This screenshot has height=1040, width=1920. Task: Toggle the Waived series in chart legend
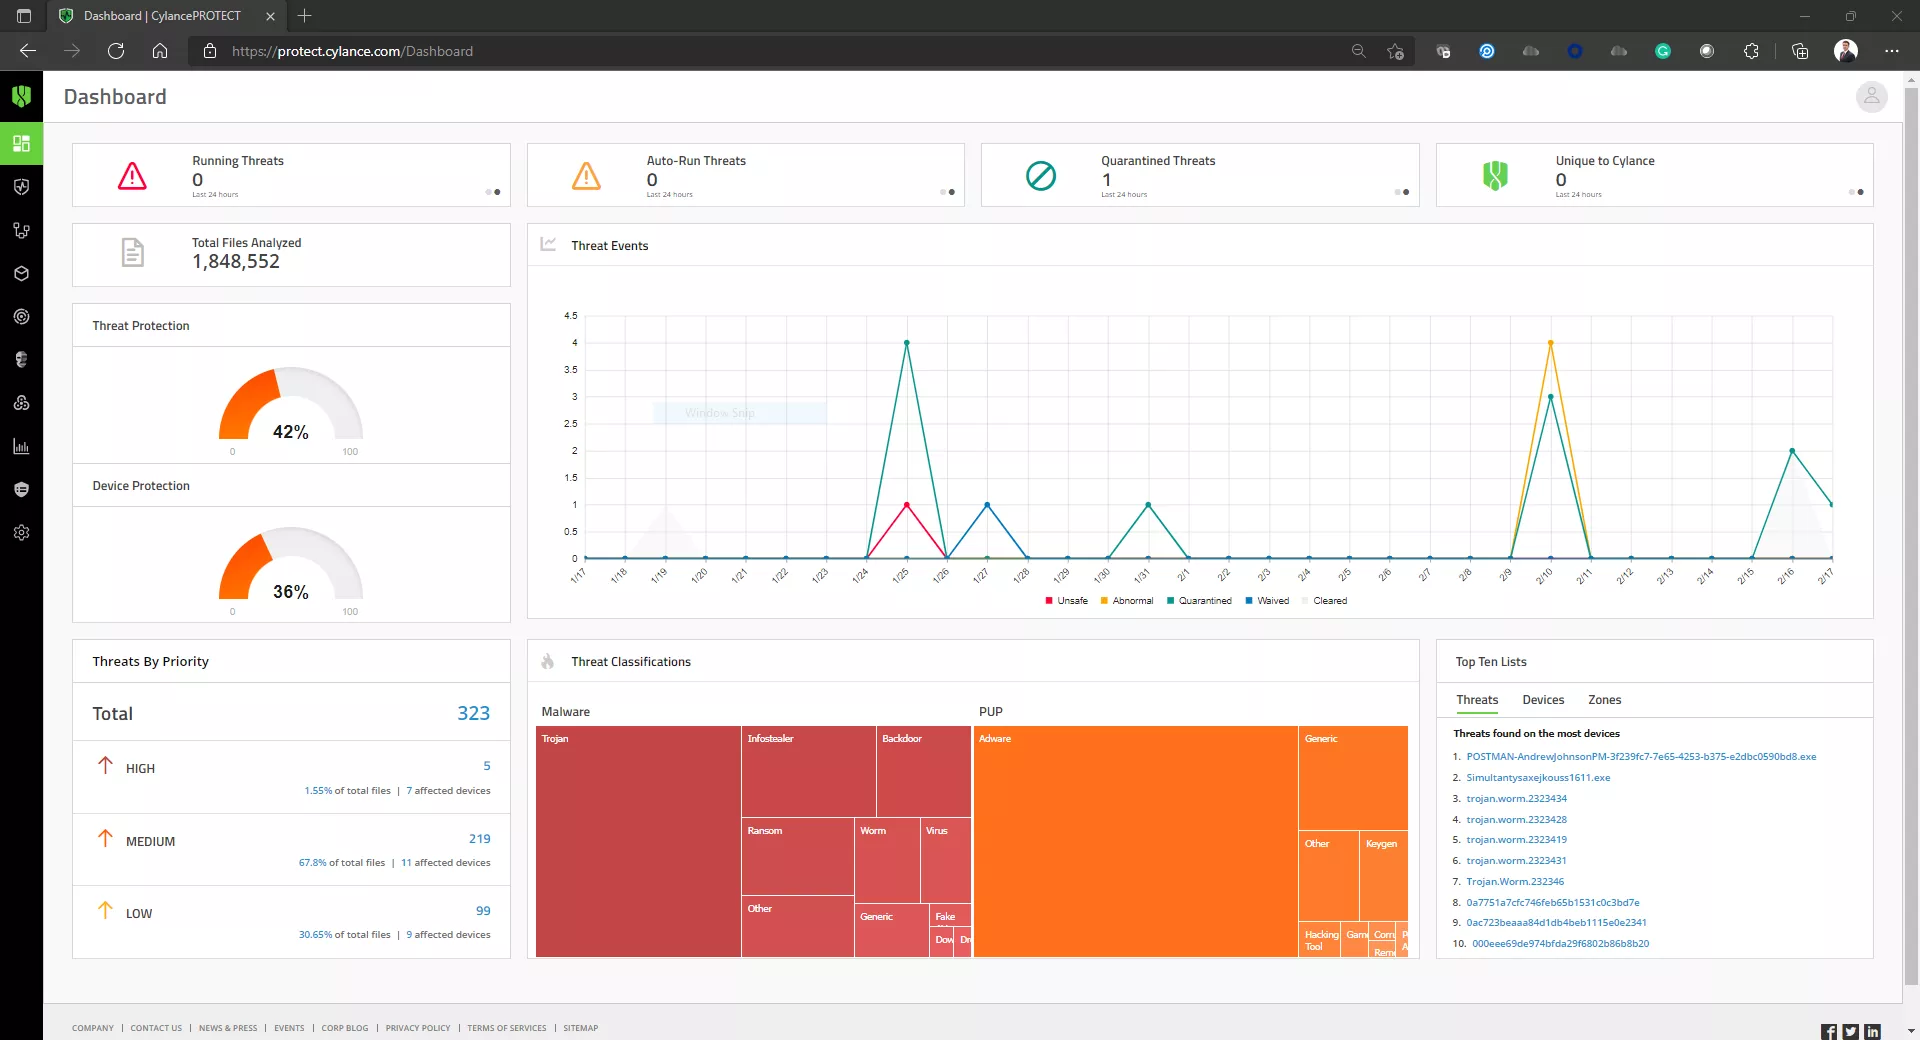pyautogui.click(x=1267, y=601)
